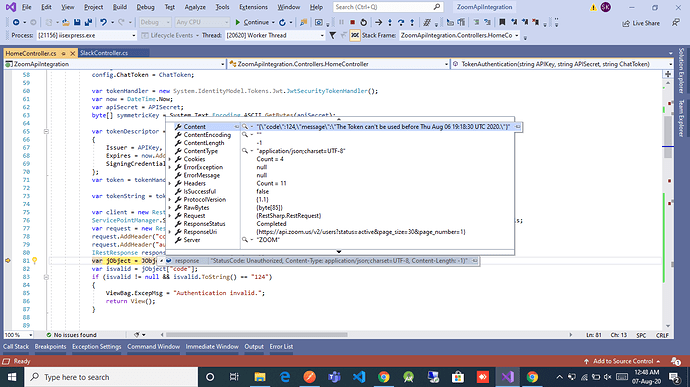Switch to SlackController.cs tab
Viewport: 690px width, 387px height.
coord(104,53)
